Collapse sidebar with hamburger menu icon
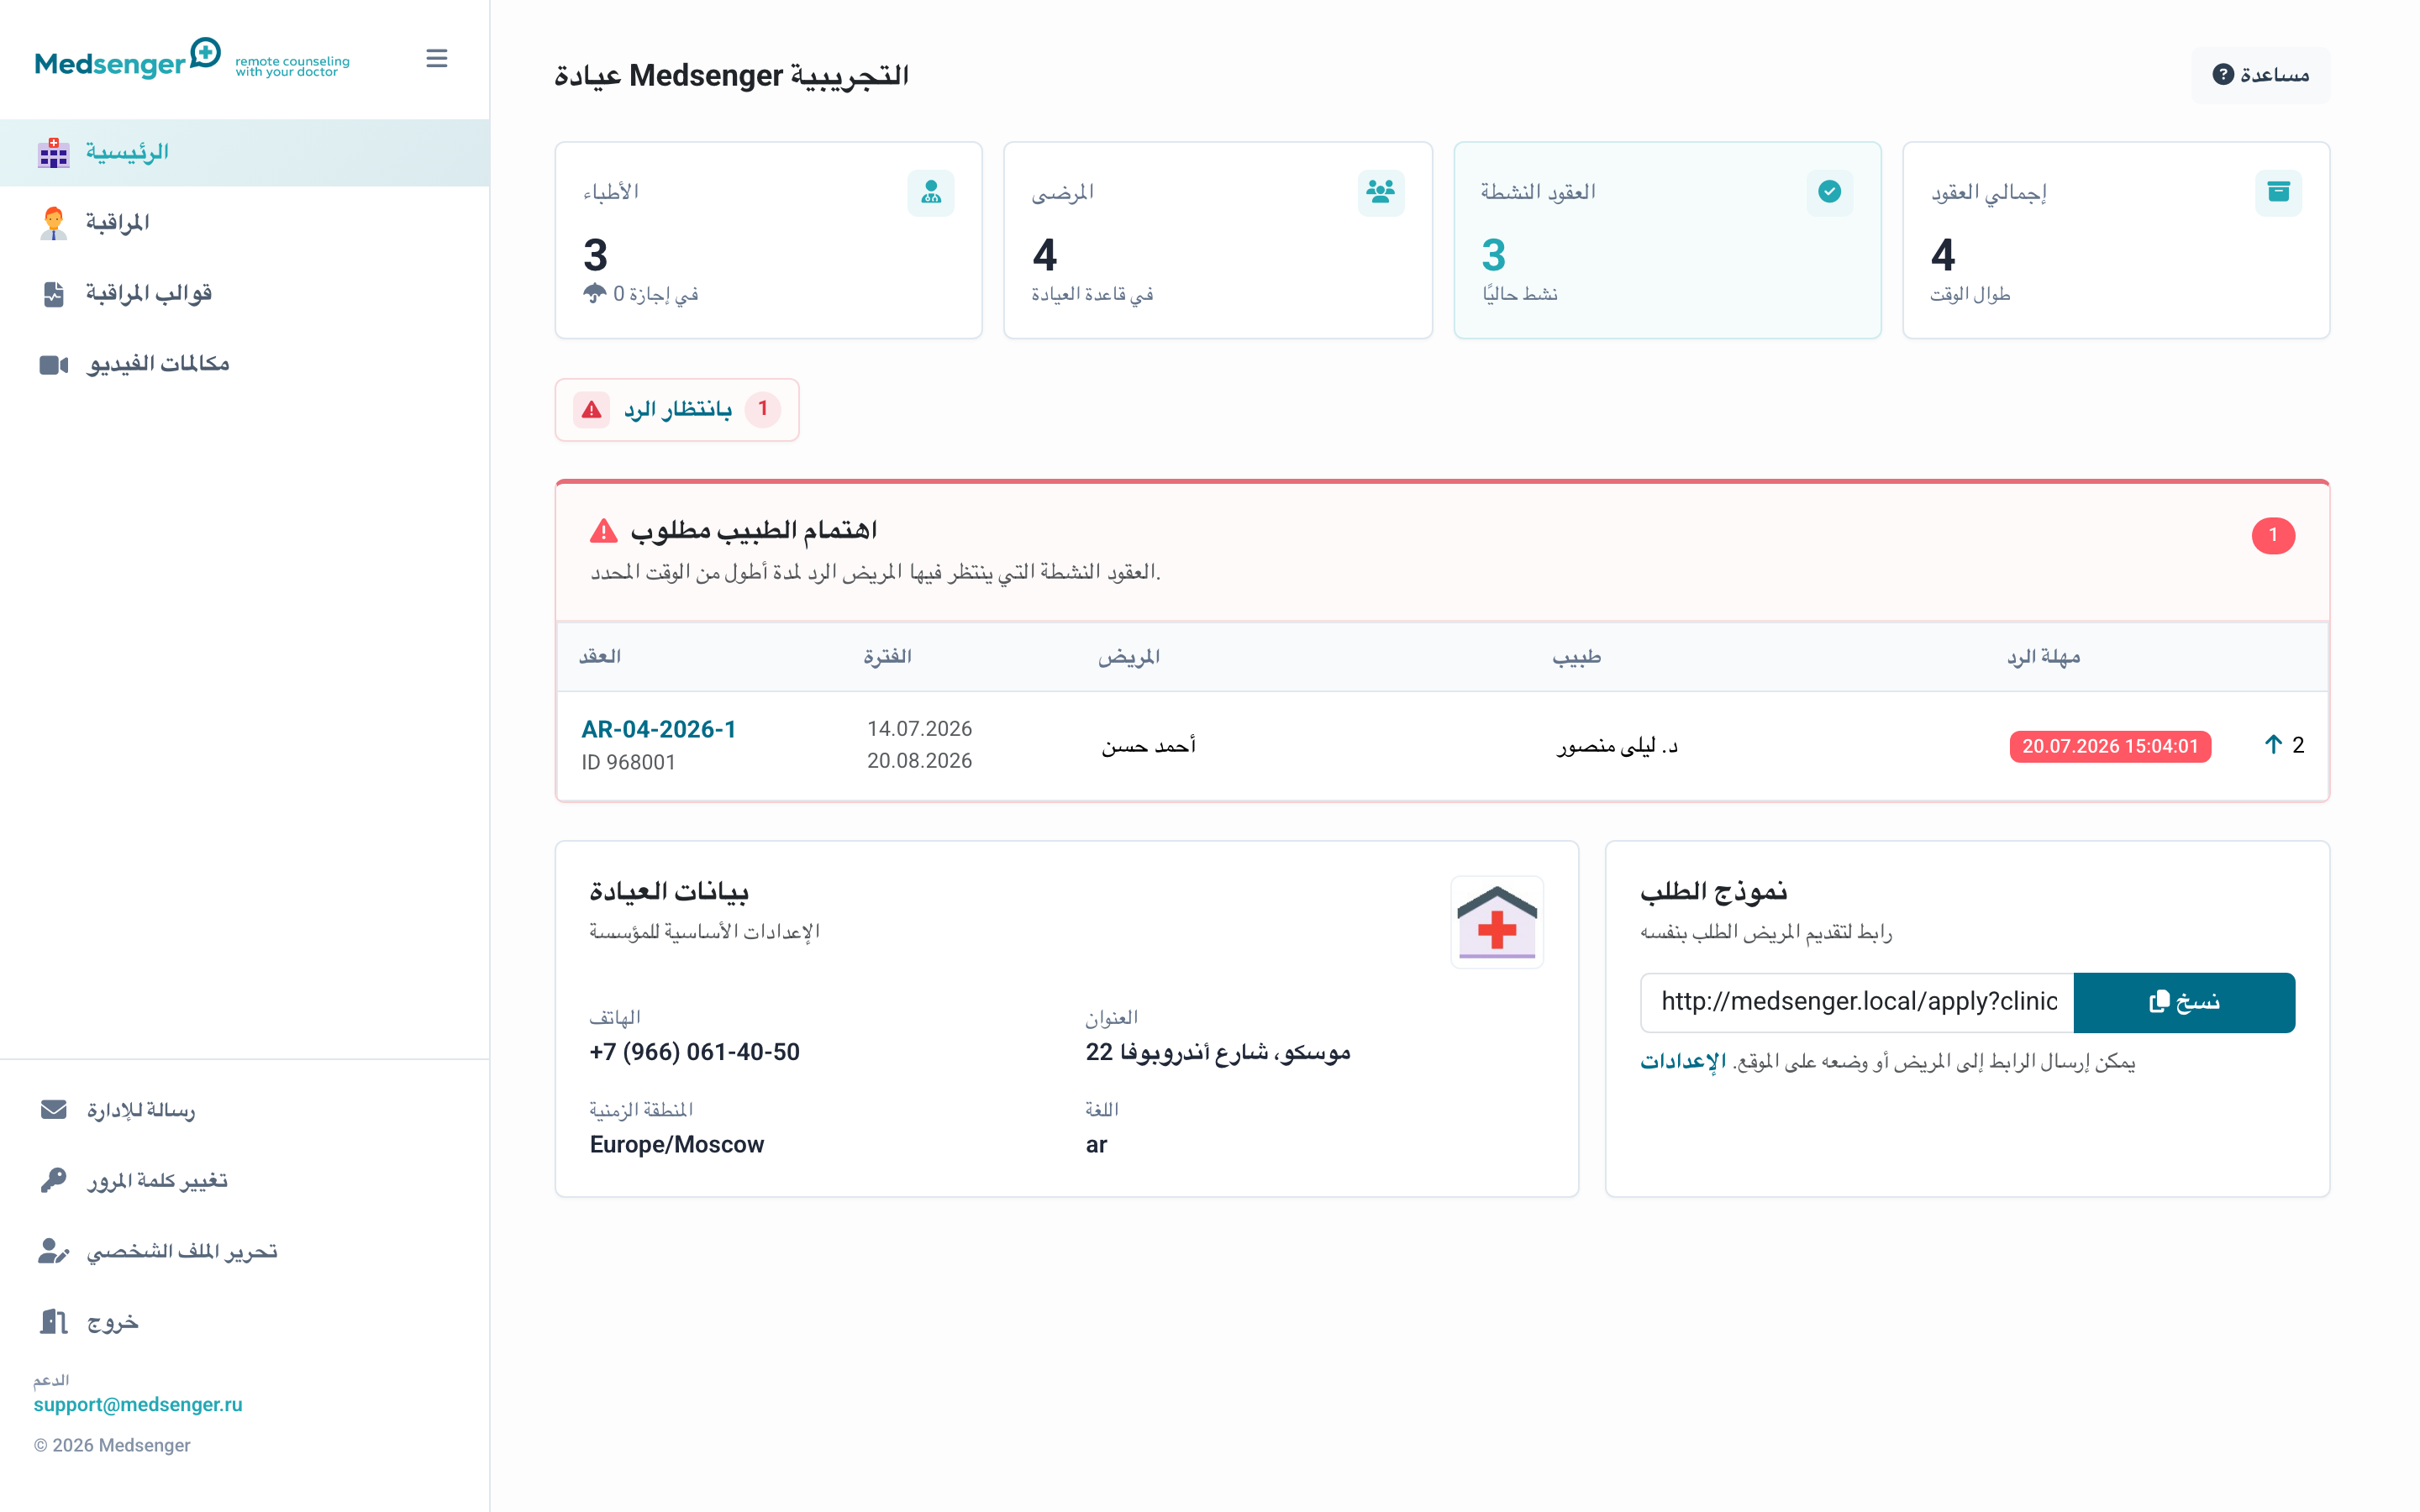This screenshot has height=1512, width=2420. pos(437,59)
